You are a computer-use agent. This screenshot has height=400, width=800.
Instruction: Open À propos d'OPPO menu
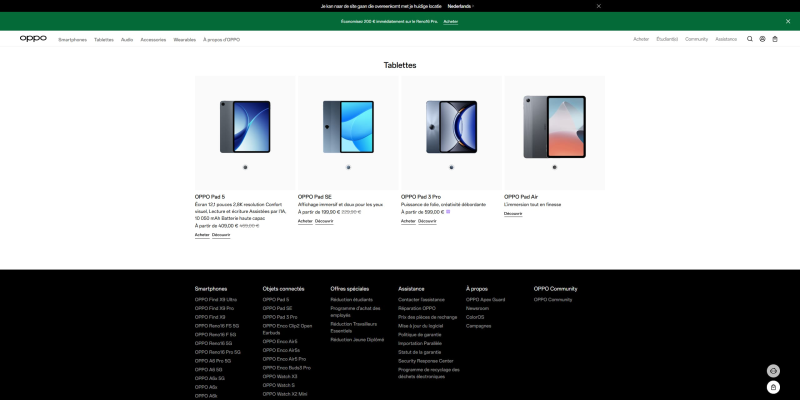point(221,39)
